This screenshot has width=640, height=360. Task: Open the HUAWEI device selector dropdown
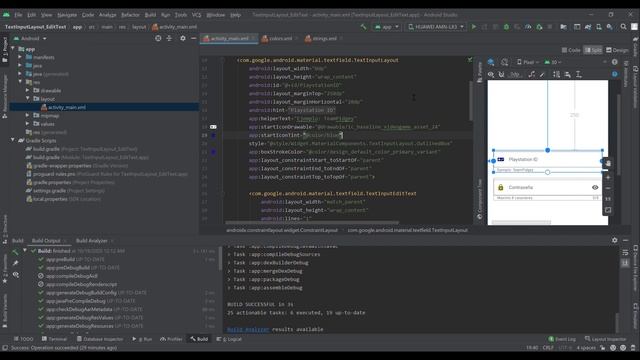pyautogui.click(x=436, y=27)
